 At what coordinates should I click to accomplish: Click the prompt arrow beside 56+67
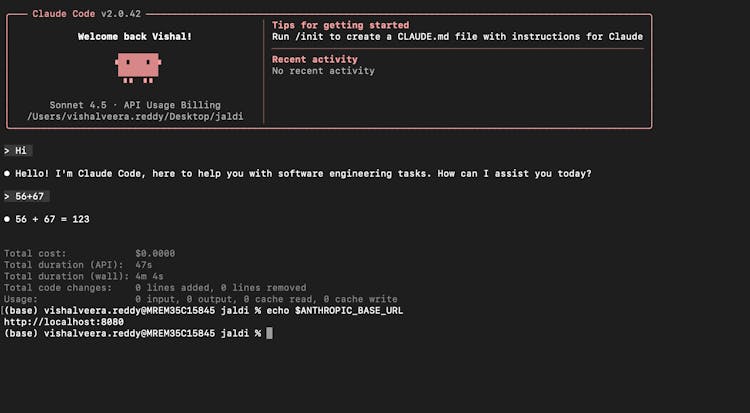tap(7, 196)
